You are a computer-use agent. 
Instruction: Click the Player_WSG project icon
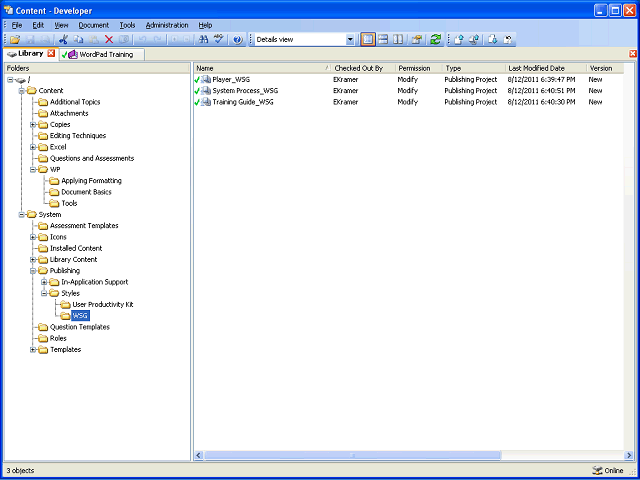(206, 80)
